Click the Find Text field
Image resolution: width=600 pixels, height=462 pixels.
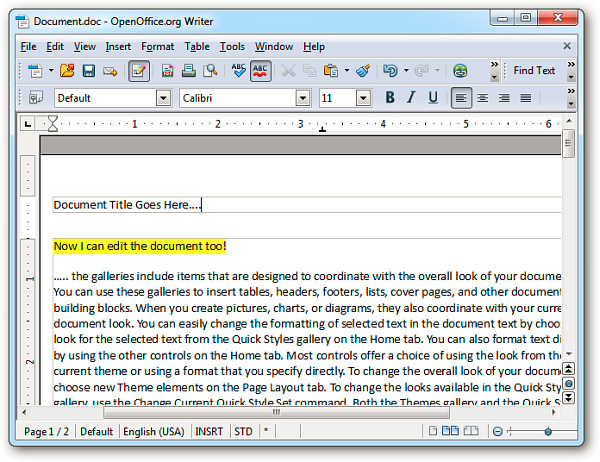point(534,71)
